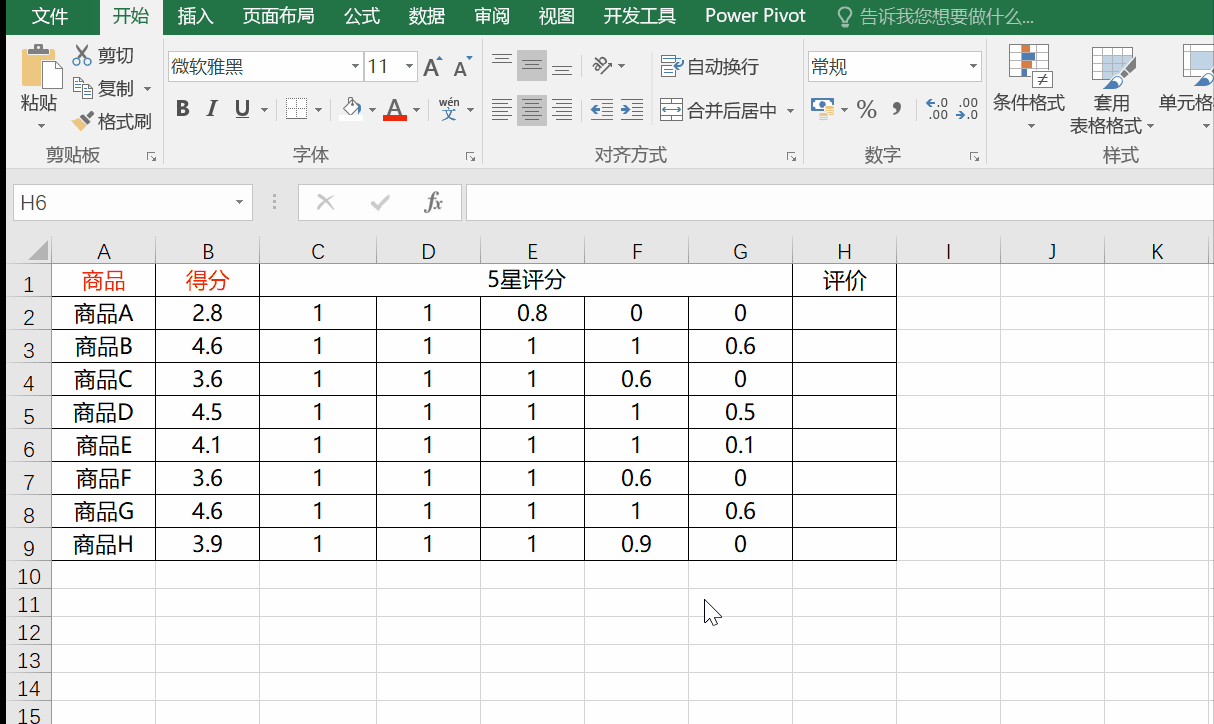This screenshot has width=1214, height=724.
Task: Open font name dropdown 微软雅黑
Action: (356, 67)
